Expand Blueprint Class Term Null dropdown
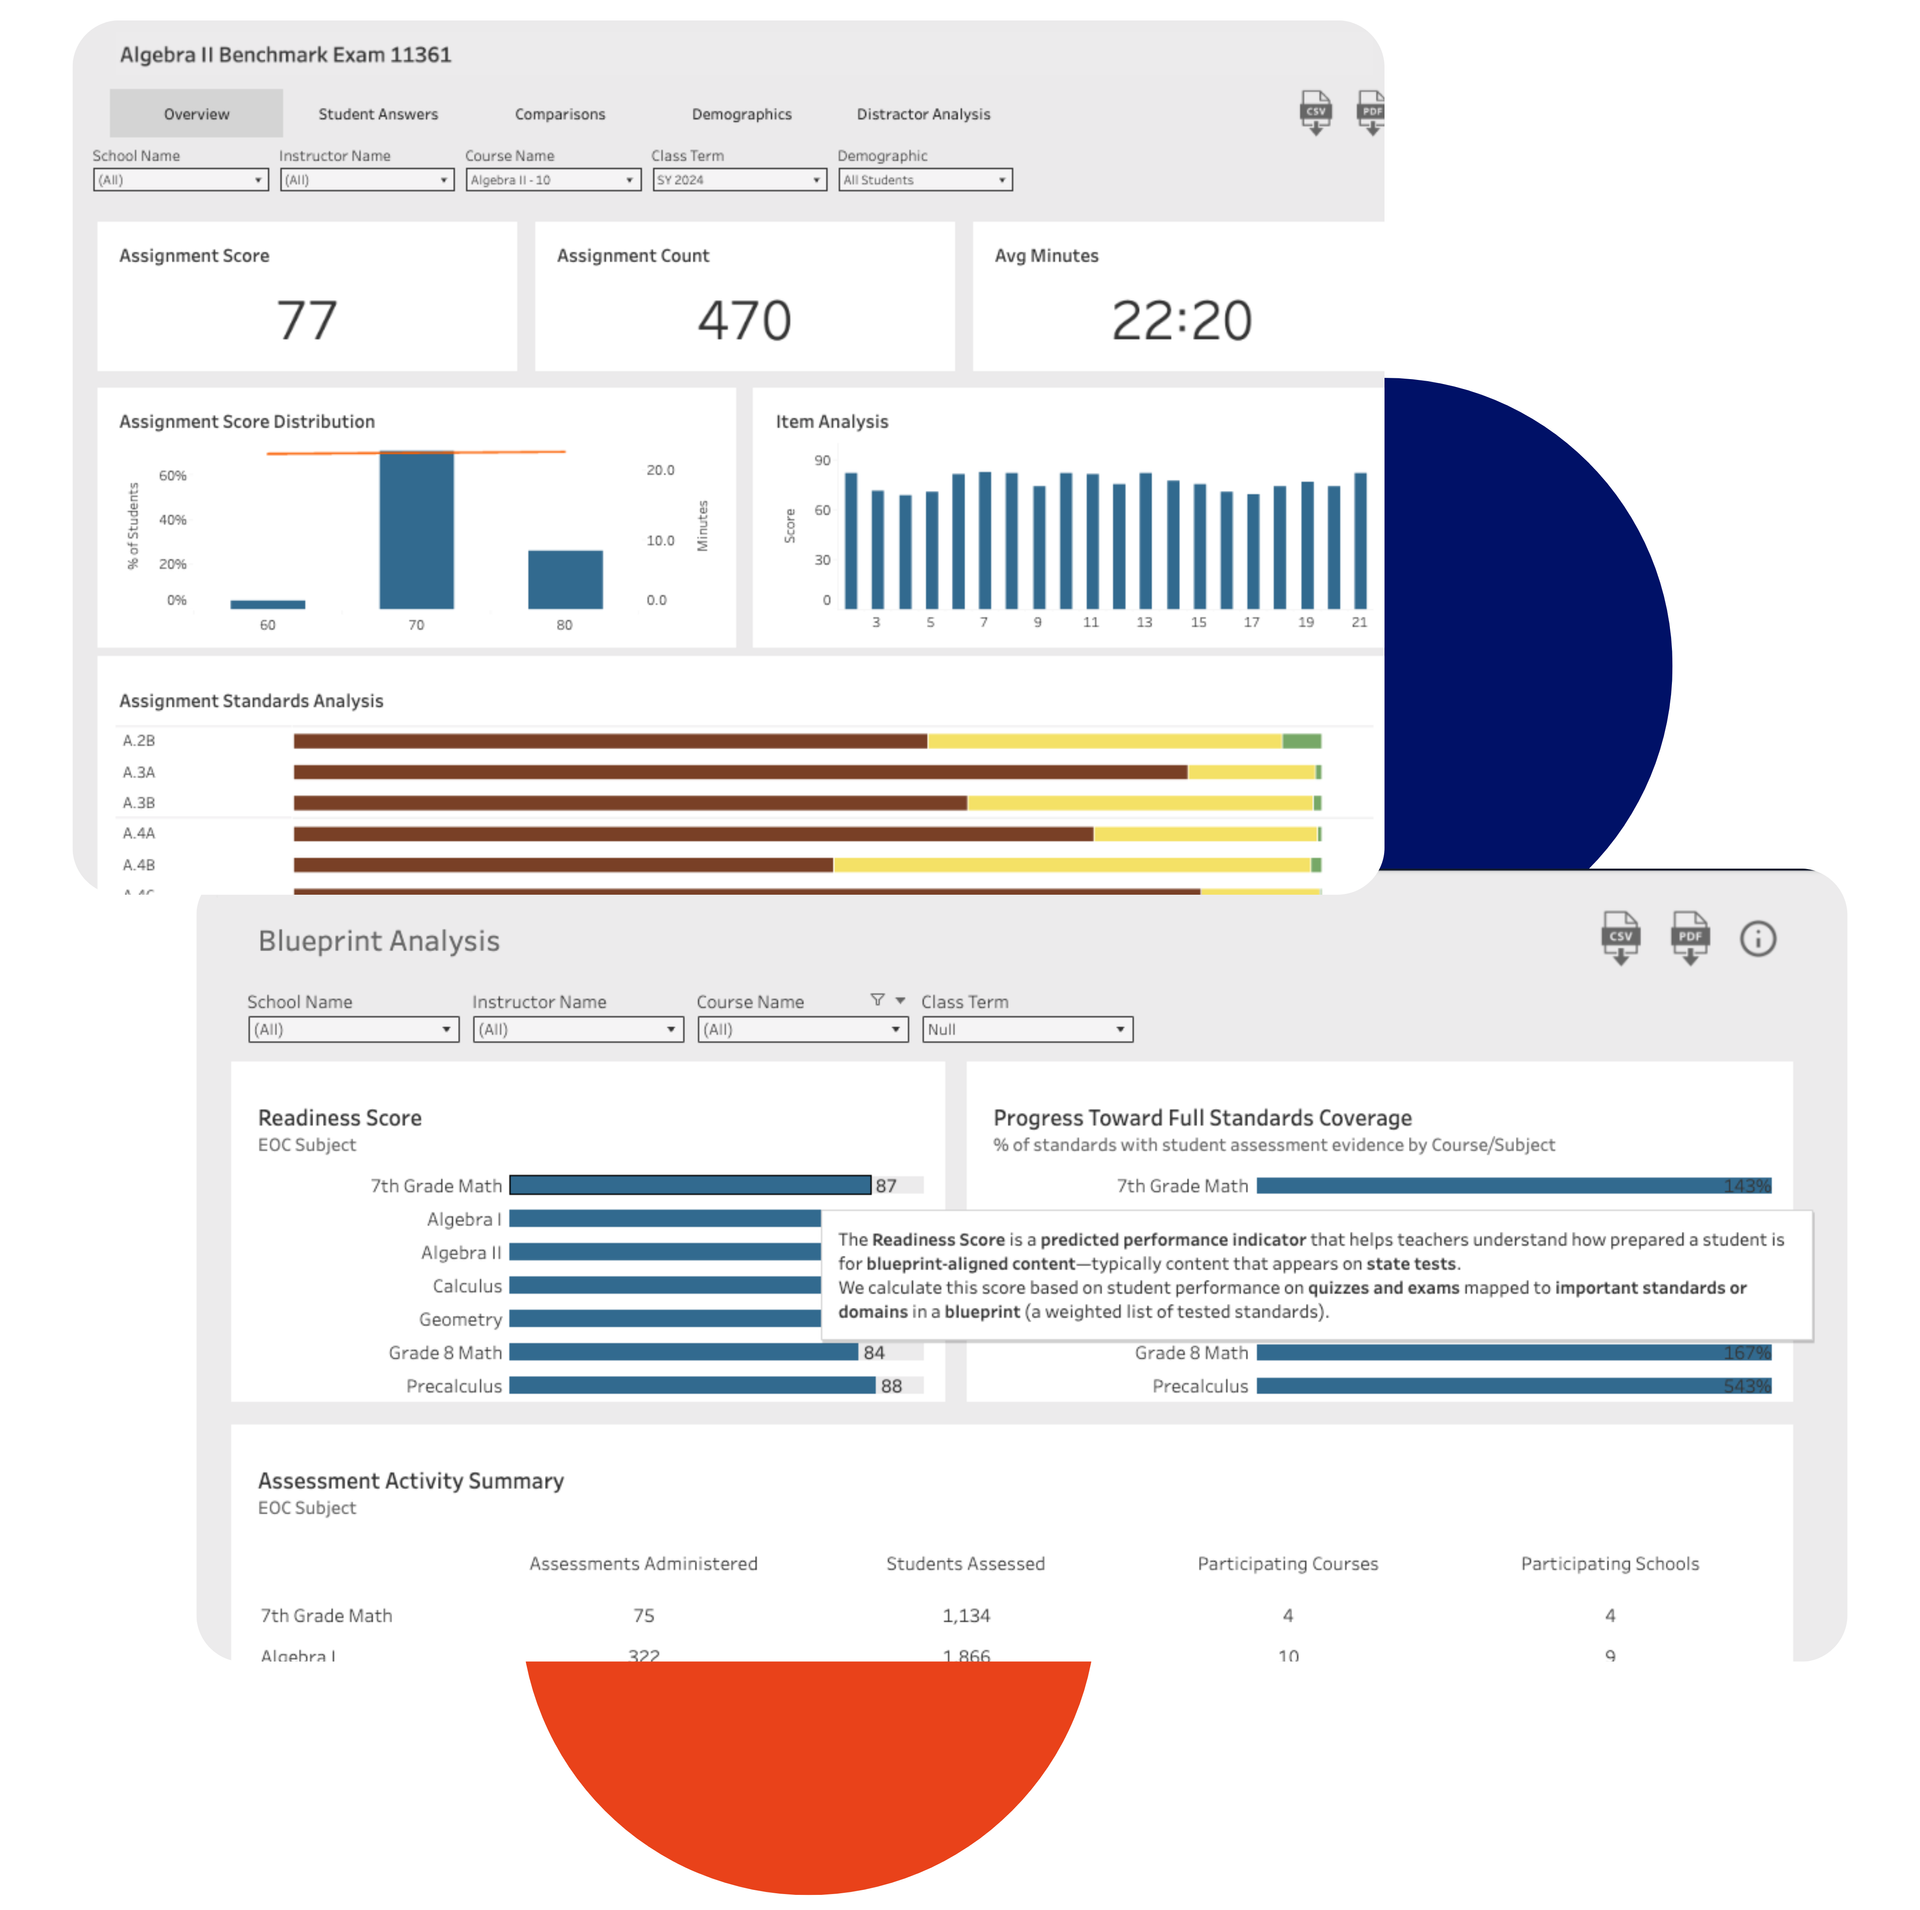This screenshot has width=1920, height=1910. click(1026, 1029)
